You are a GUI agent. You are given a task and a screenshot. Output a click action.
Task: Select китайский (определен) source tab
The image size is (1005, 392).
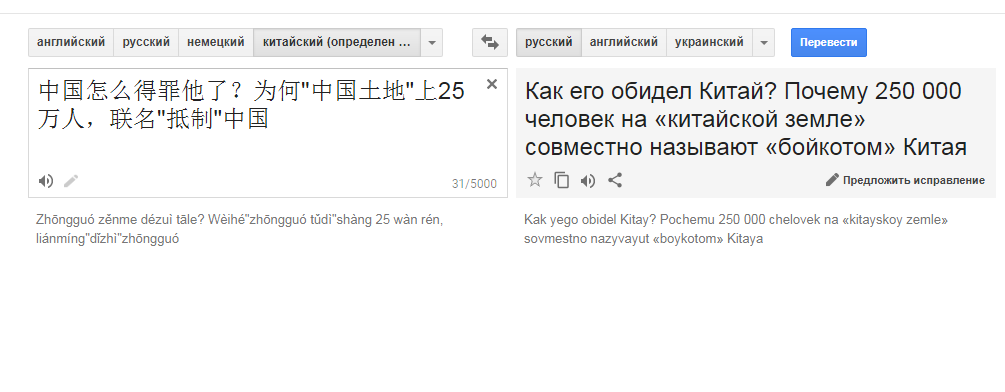click(337, 43)
